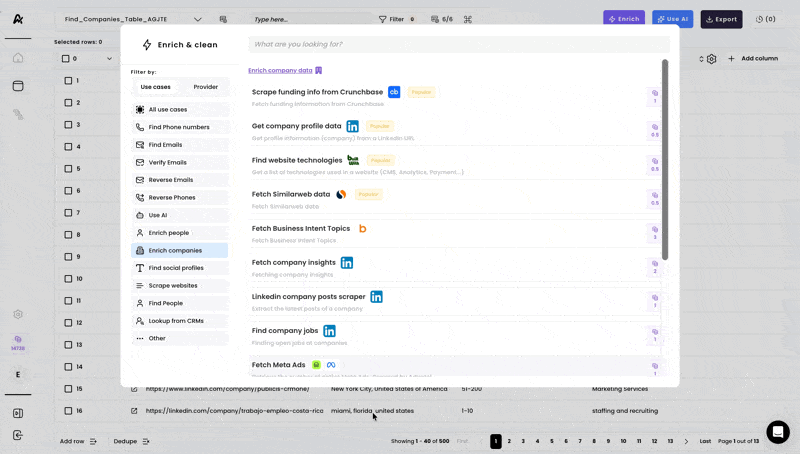The width and height of the screenshot is (800, 454).
Task: Click the purple Enrich button
Action: (x=624, y=19)
